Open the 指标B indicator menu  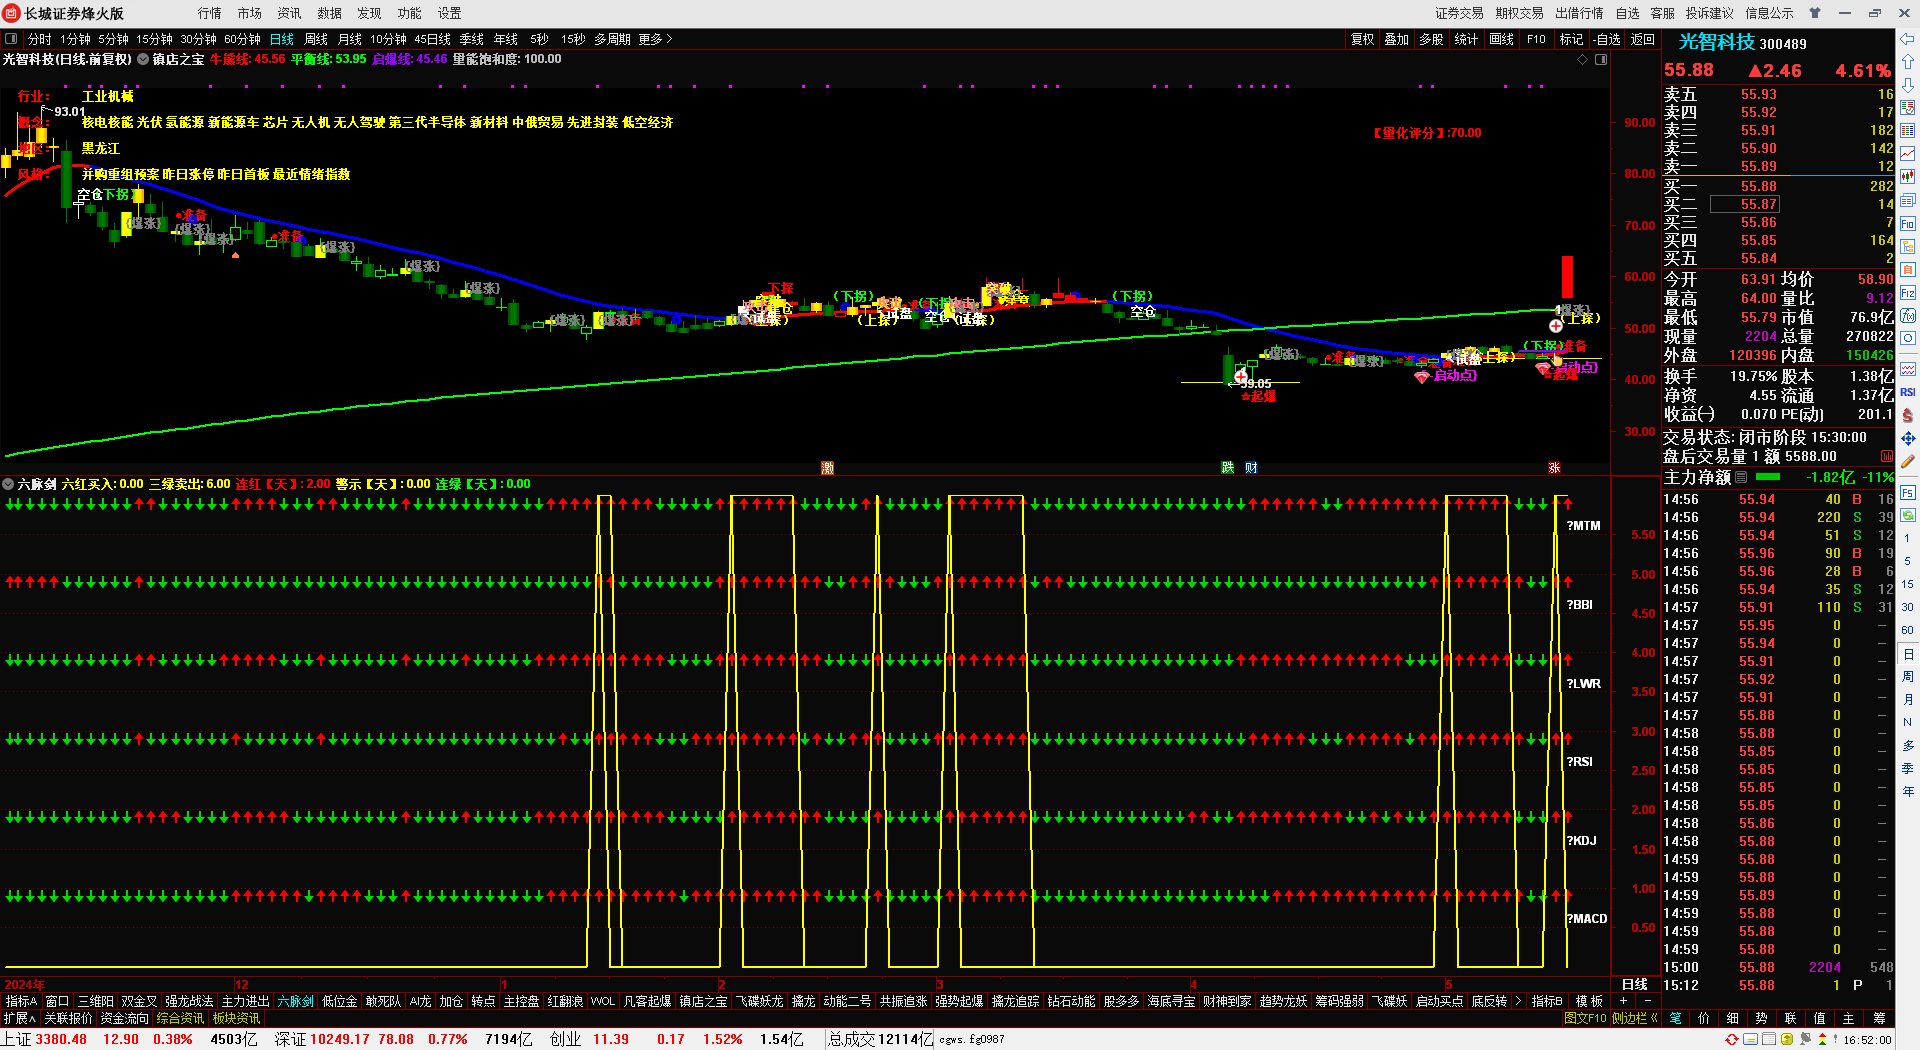coord(1547,1001)
